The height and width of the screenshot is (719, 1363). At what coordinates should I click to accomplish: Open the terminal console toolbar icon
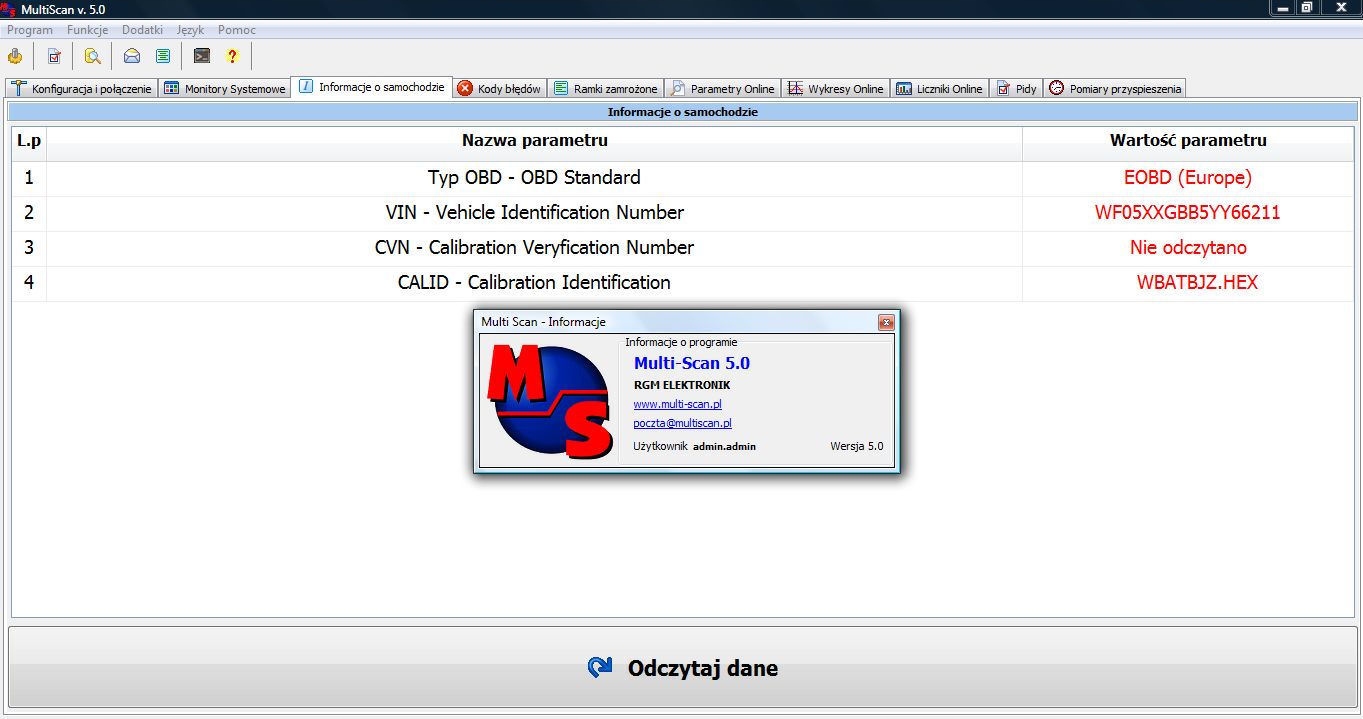(x=202, y=56)
